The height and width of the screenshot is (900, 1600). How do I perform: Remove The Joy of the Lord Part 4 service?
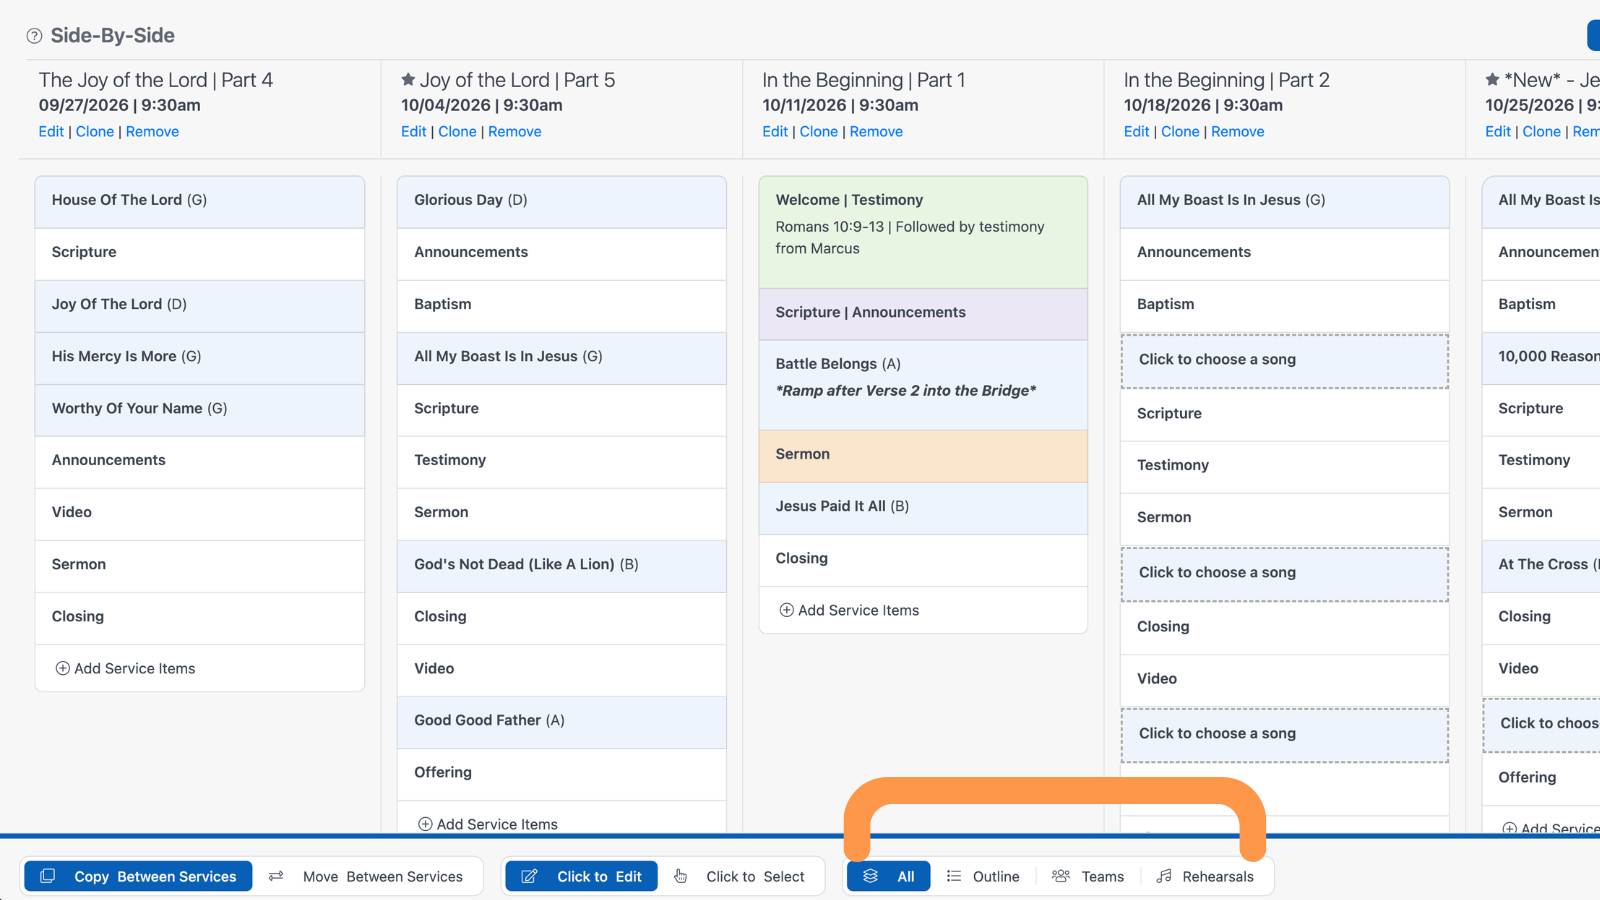(152, 131)
